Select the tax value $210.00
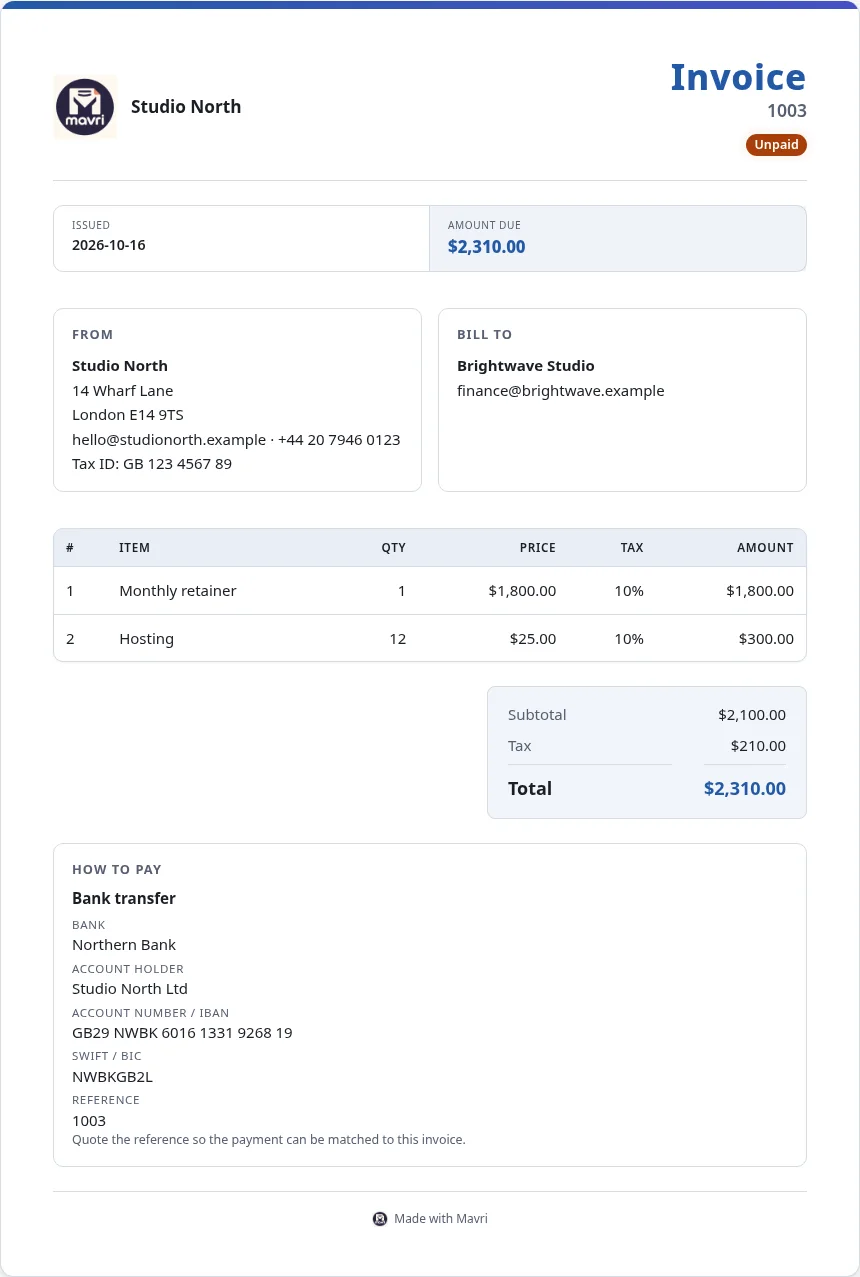The width and height of the screenshot is (860, 1277). 759,746
